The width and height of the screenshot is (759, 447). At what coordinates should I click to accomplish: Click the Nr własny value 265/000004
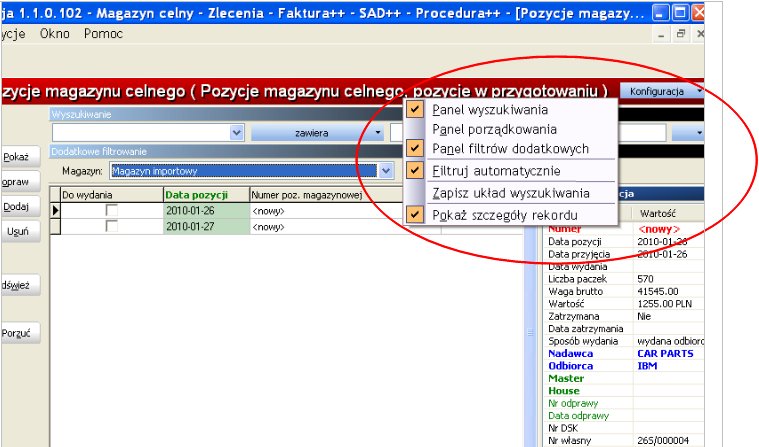coord(663,440)
